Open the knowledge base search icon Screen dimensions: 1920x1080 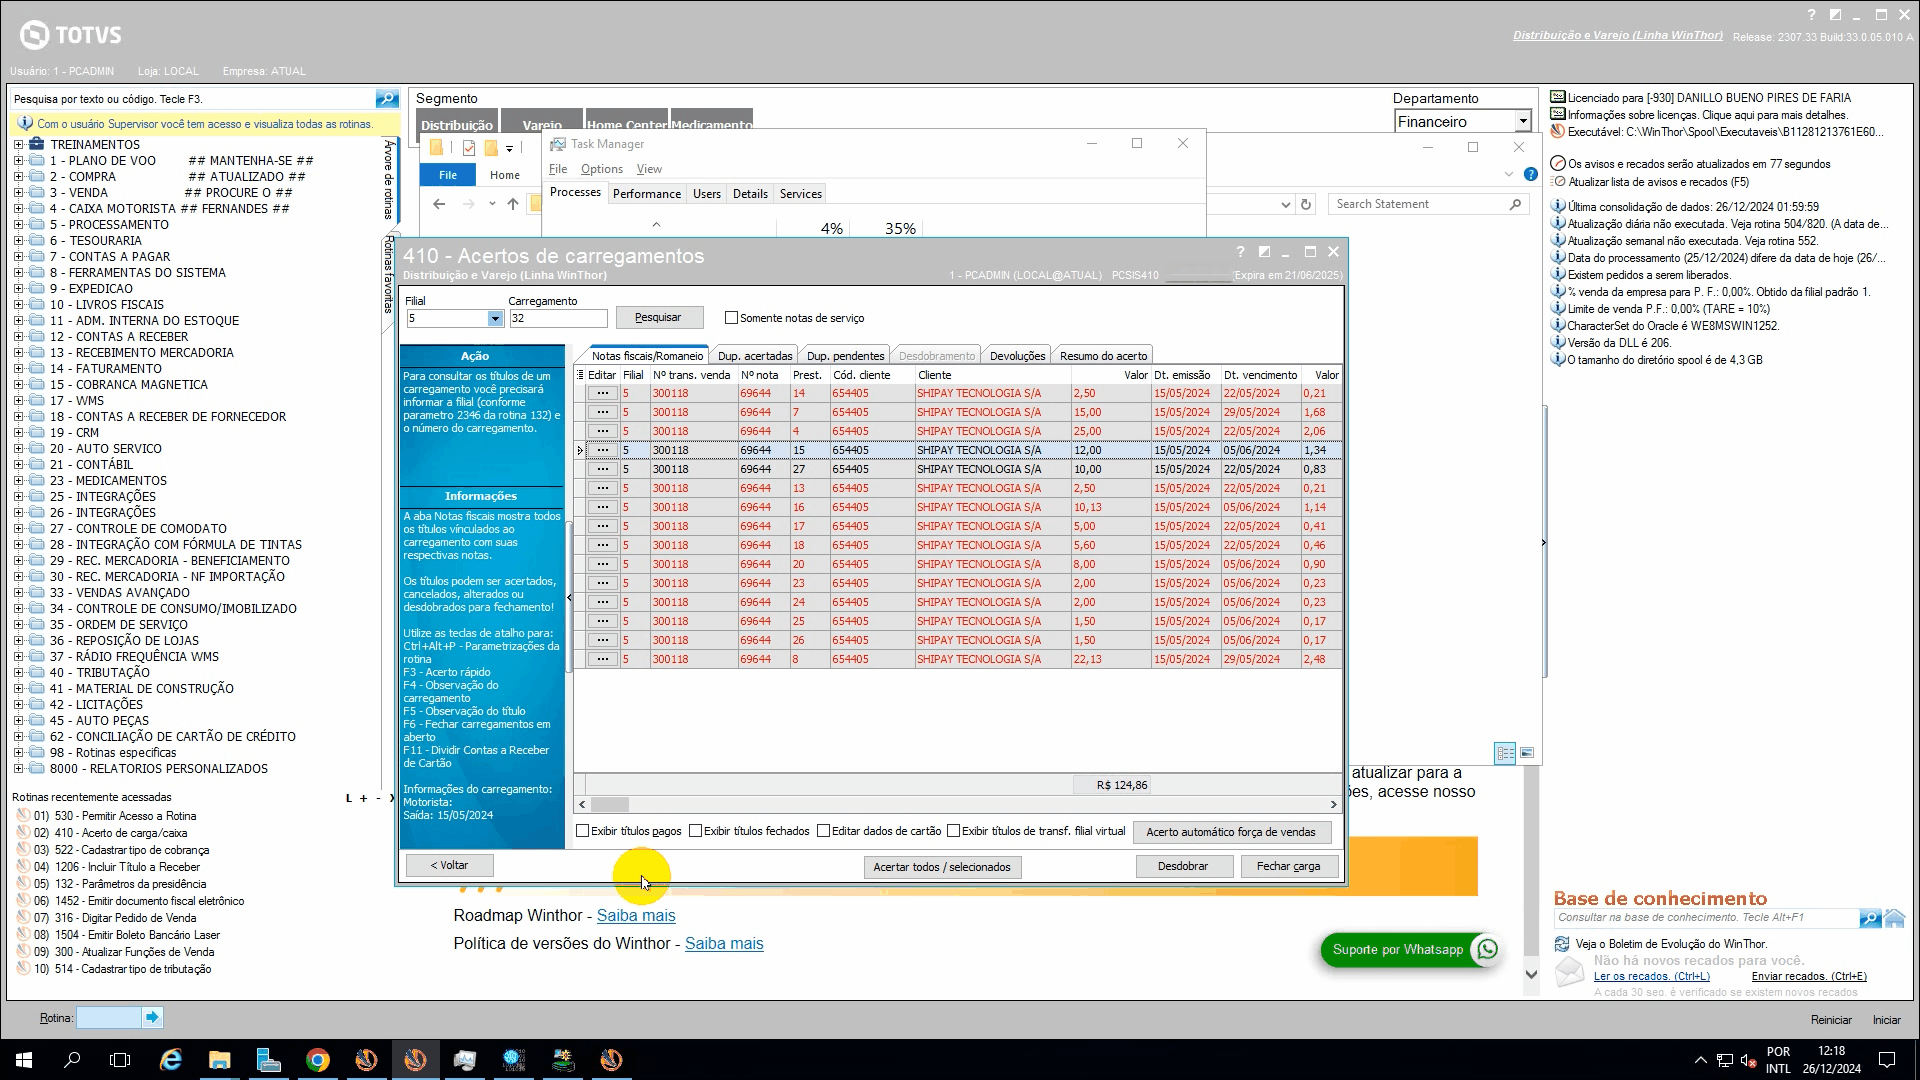click(1869, 918)
